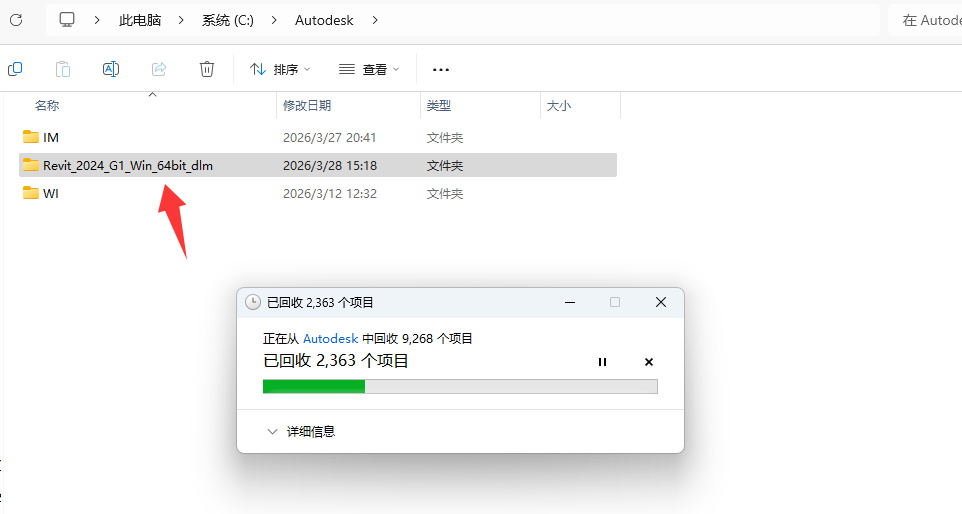Select the WI folder

pos(318,193)
